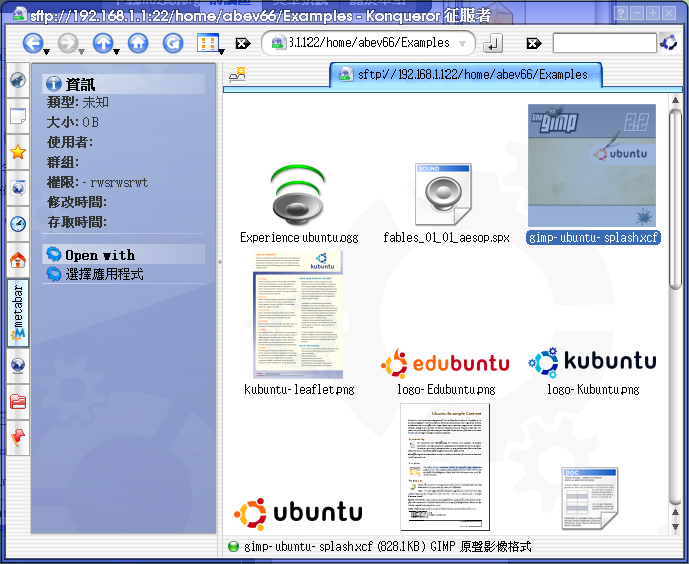Open the network globe window sidebar tab
The height and width of the screenshot is (564, 689).
[18, 188]
